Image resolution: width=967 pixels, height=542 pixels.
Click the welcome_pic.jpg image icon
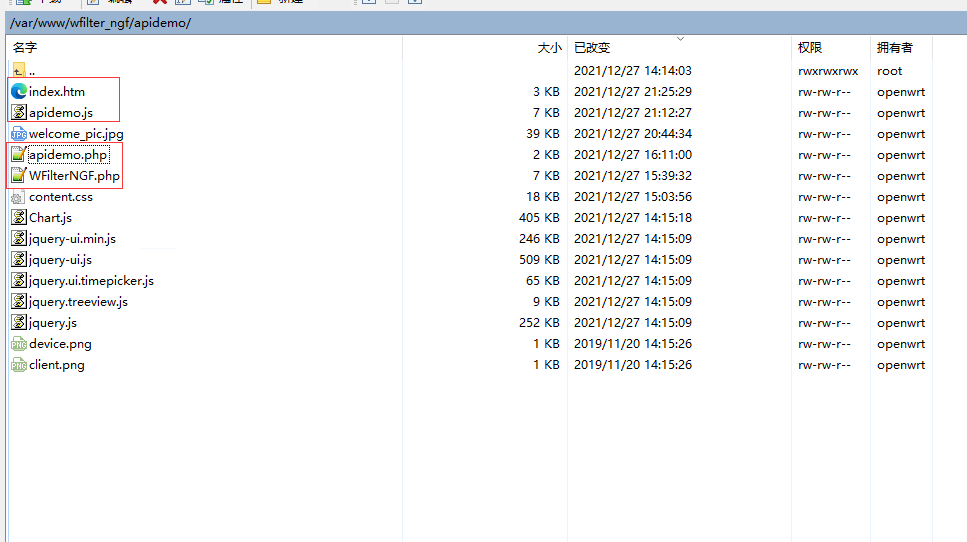point(18,134)
